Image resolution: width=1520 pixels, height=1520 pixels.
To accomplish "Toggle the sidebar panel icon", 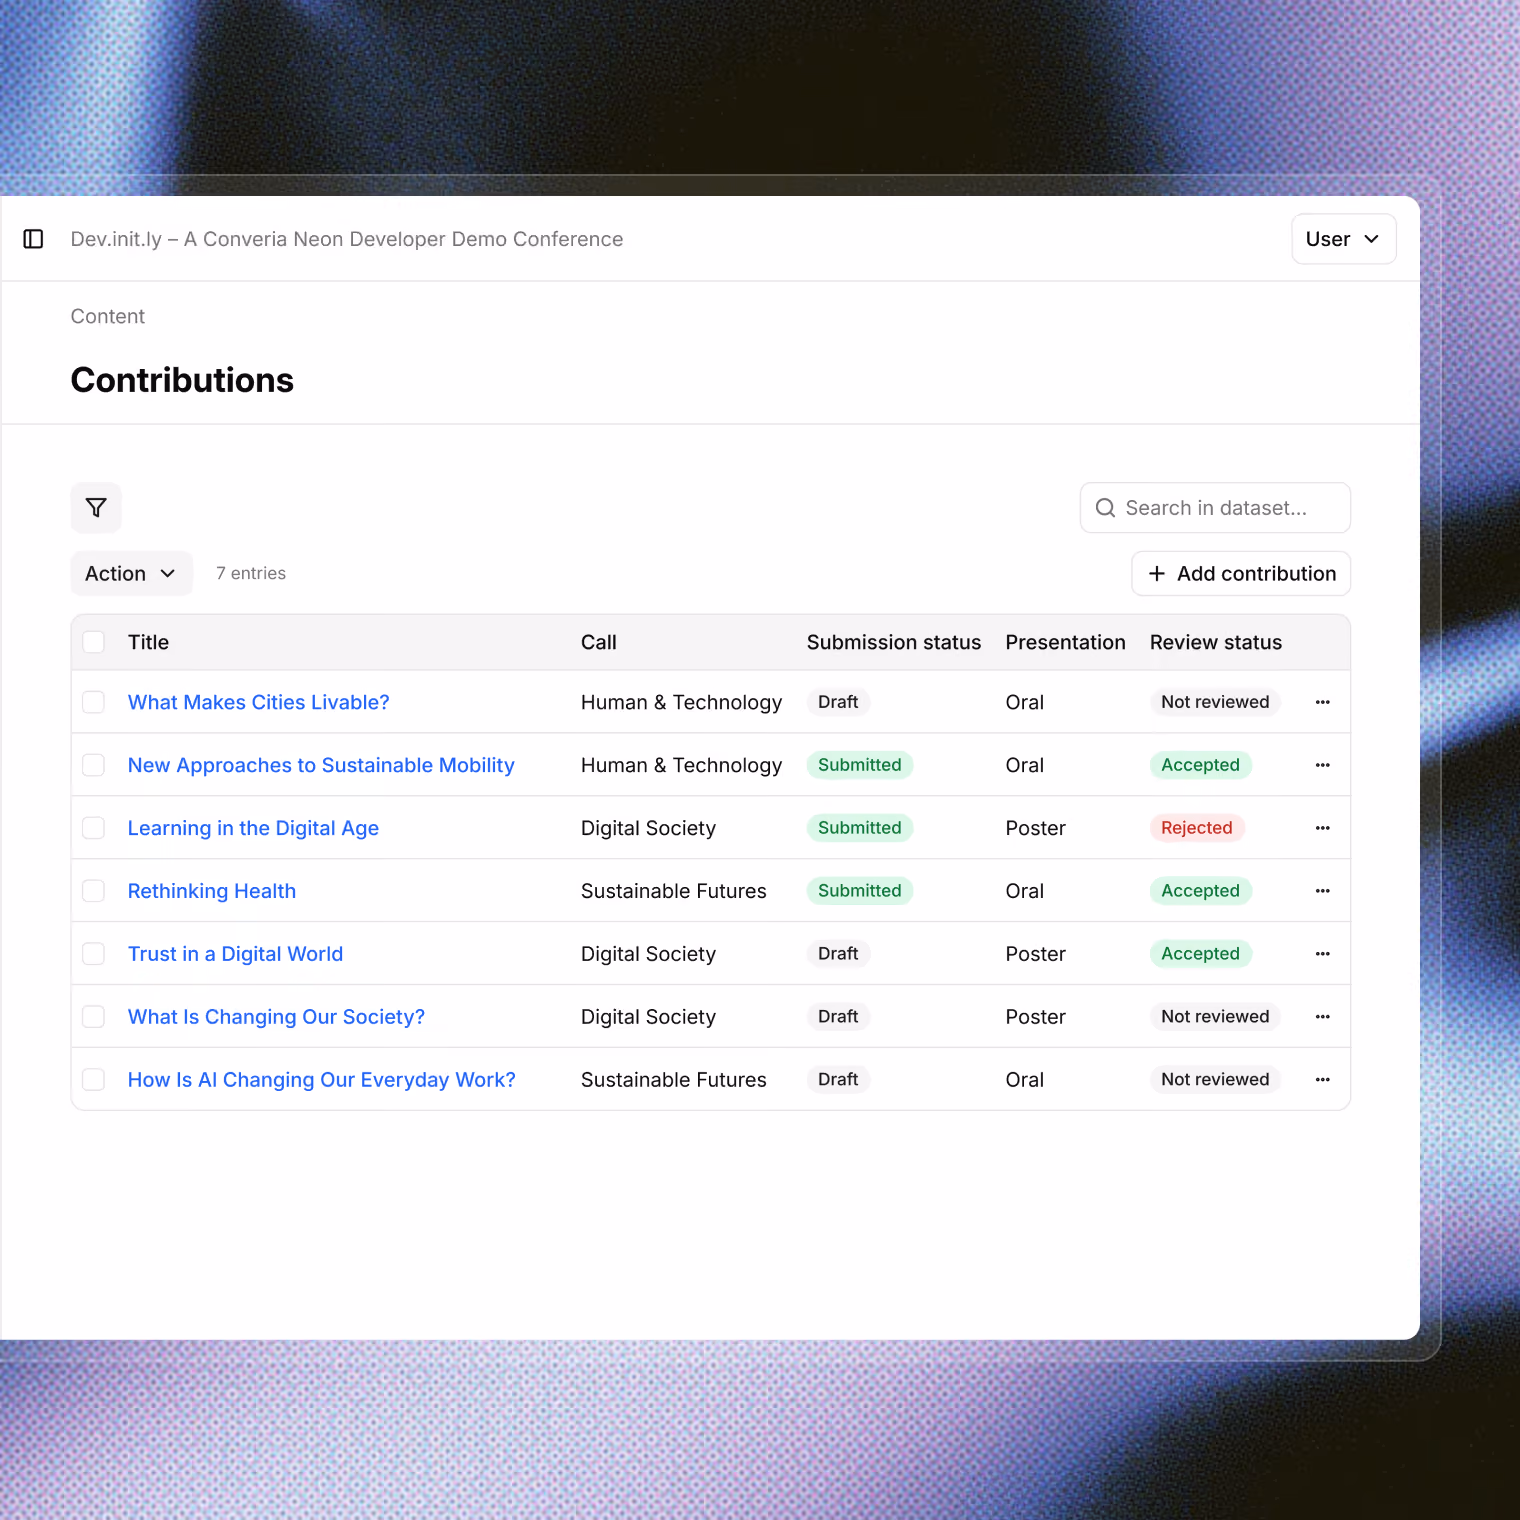I will 33,239.
